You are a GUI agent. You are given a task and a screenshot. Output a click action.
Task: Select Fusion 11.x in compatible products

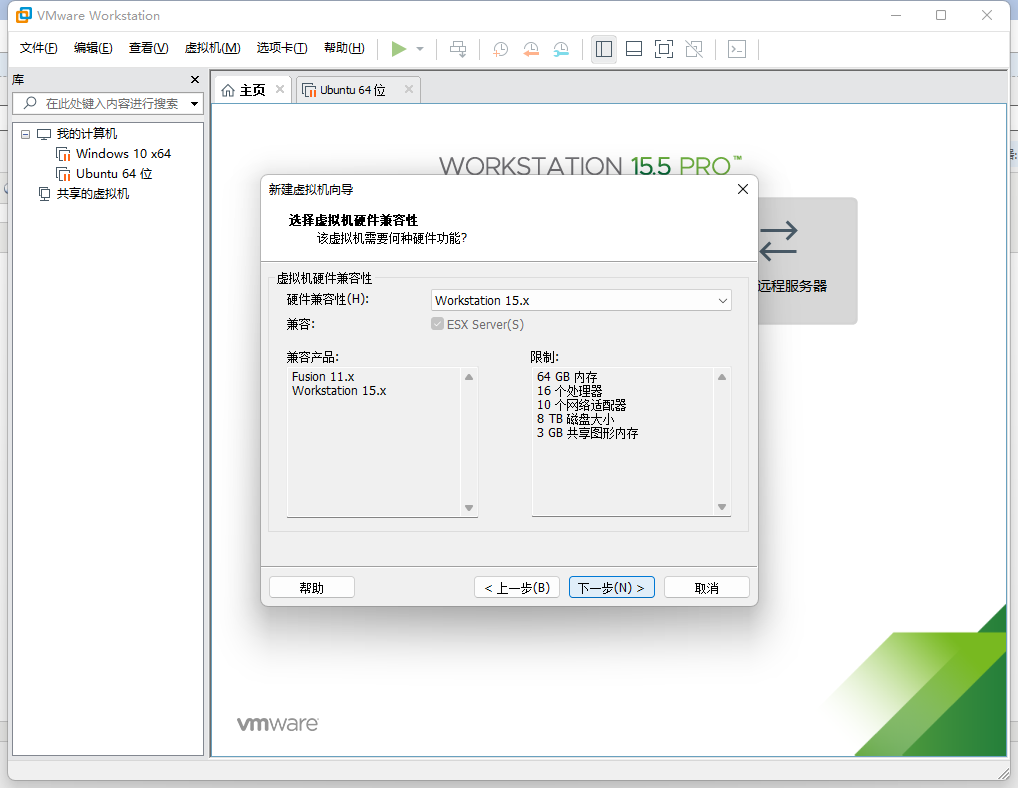[x=323, y=376]
